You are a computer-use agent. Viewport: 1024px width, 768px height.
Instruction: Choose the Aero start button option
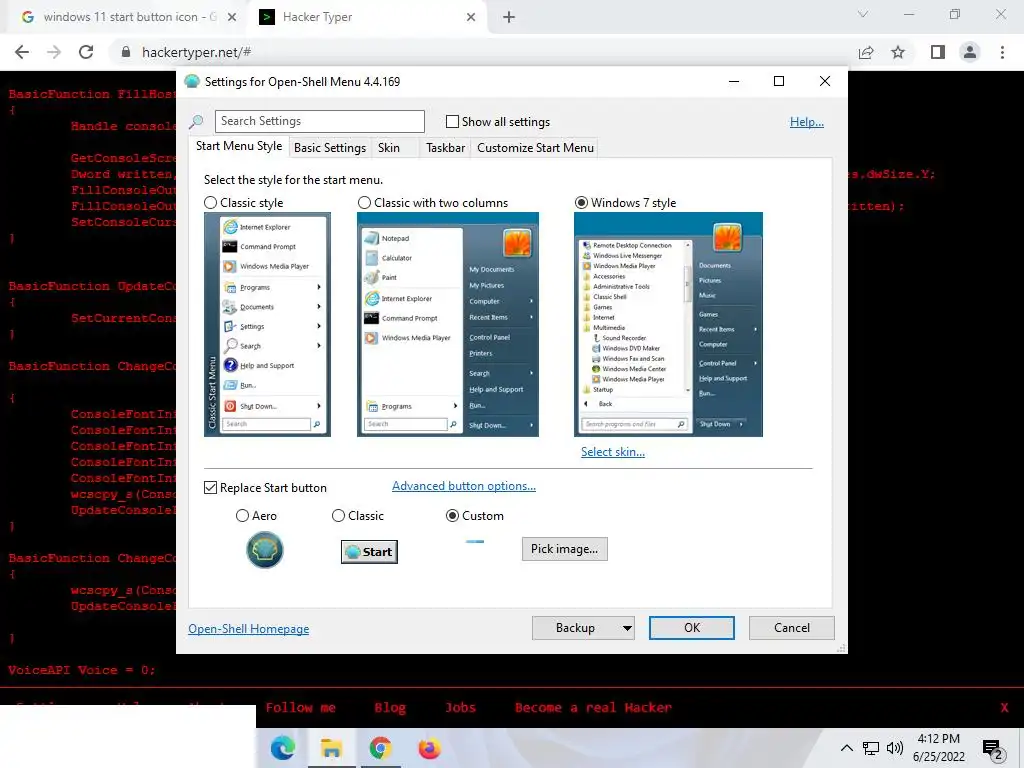pos(242,516)
